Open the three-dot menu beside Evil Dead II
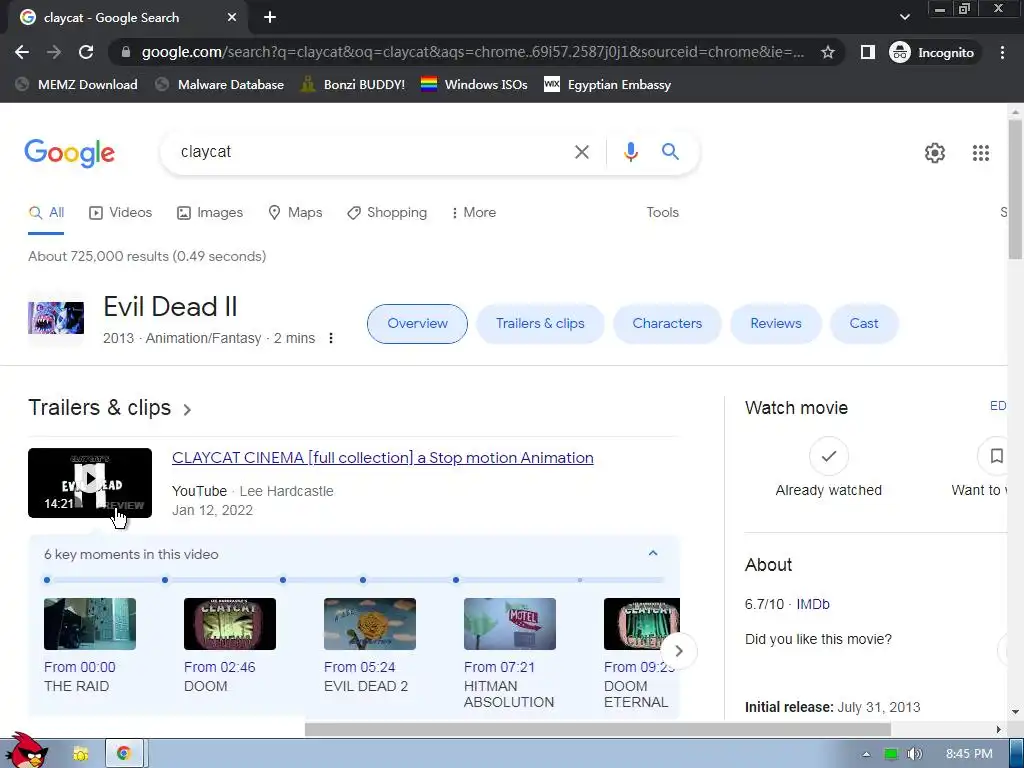 point(331,338)
